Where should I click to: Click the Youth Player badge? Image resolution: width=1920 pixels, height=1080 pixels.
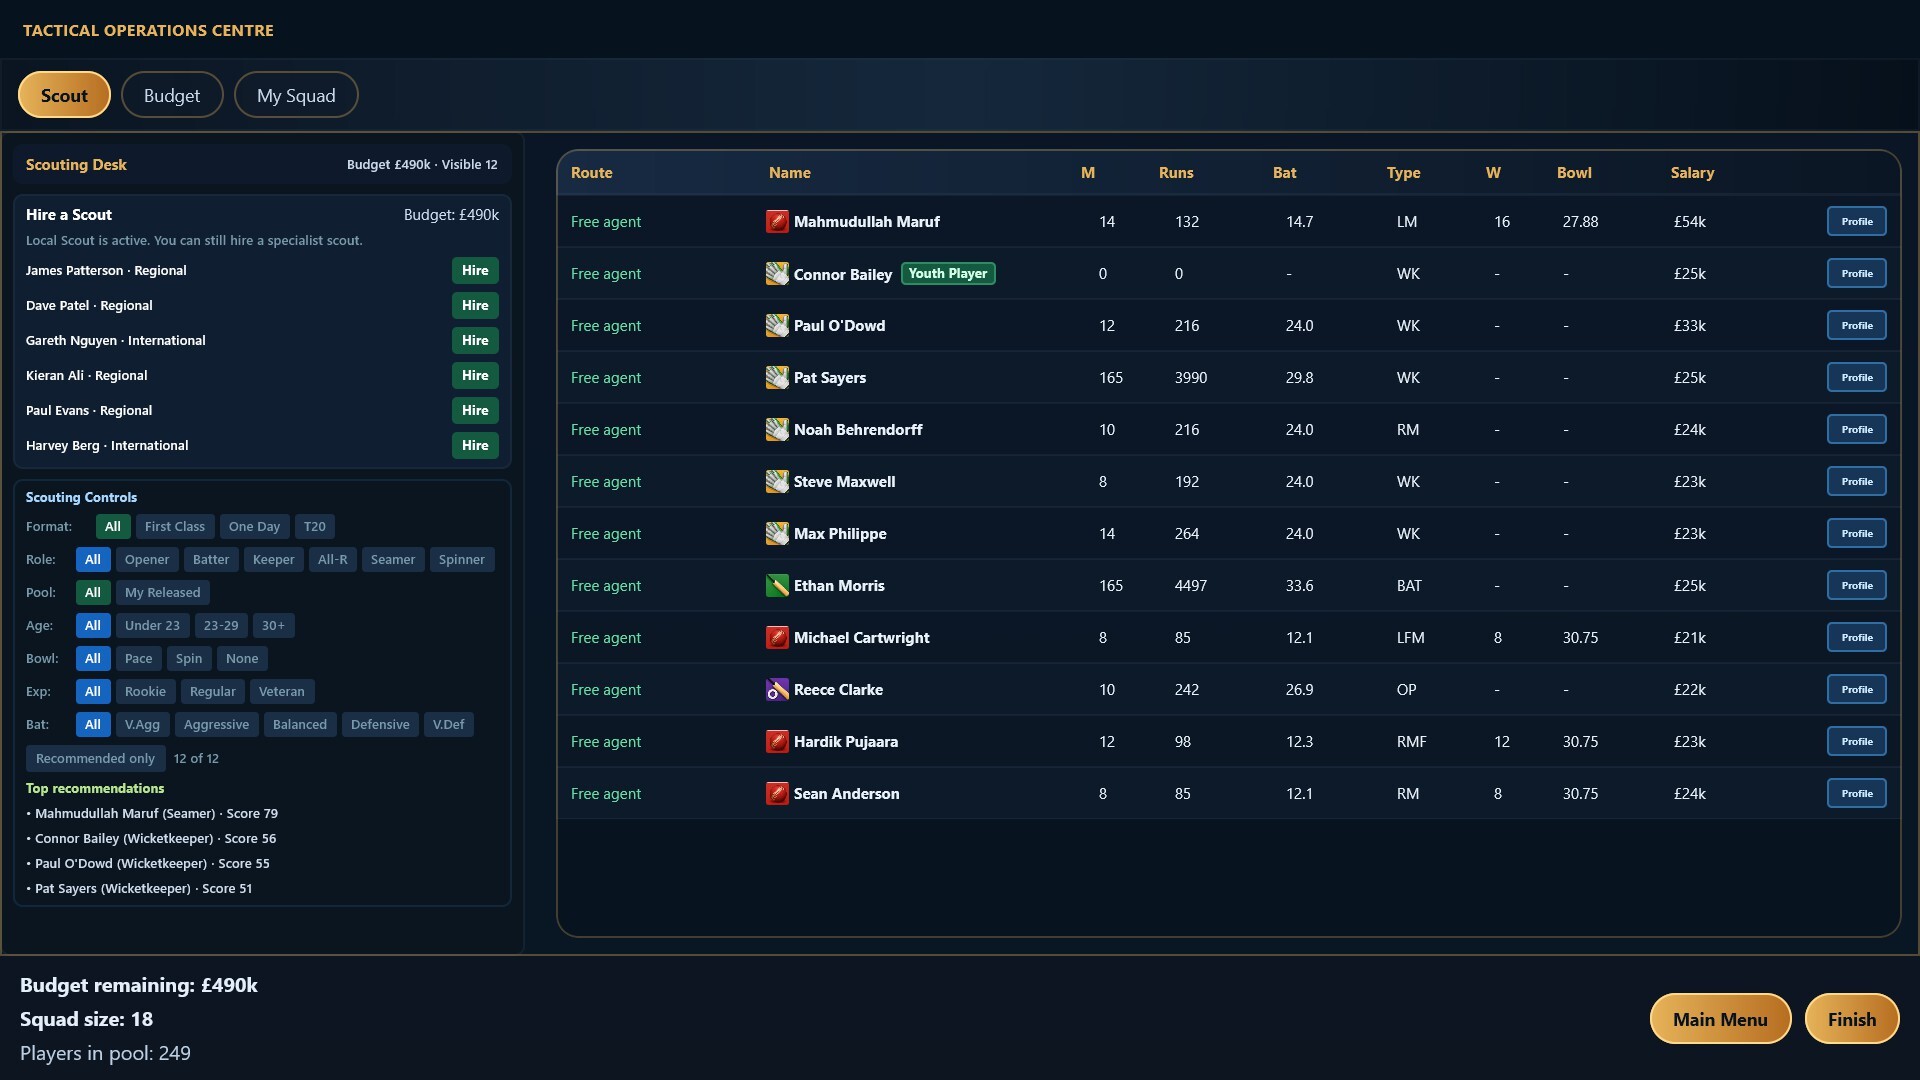tap(948, 274)
